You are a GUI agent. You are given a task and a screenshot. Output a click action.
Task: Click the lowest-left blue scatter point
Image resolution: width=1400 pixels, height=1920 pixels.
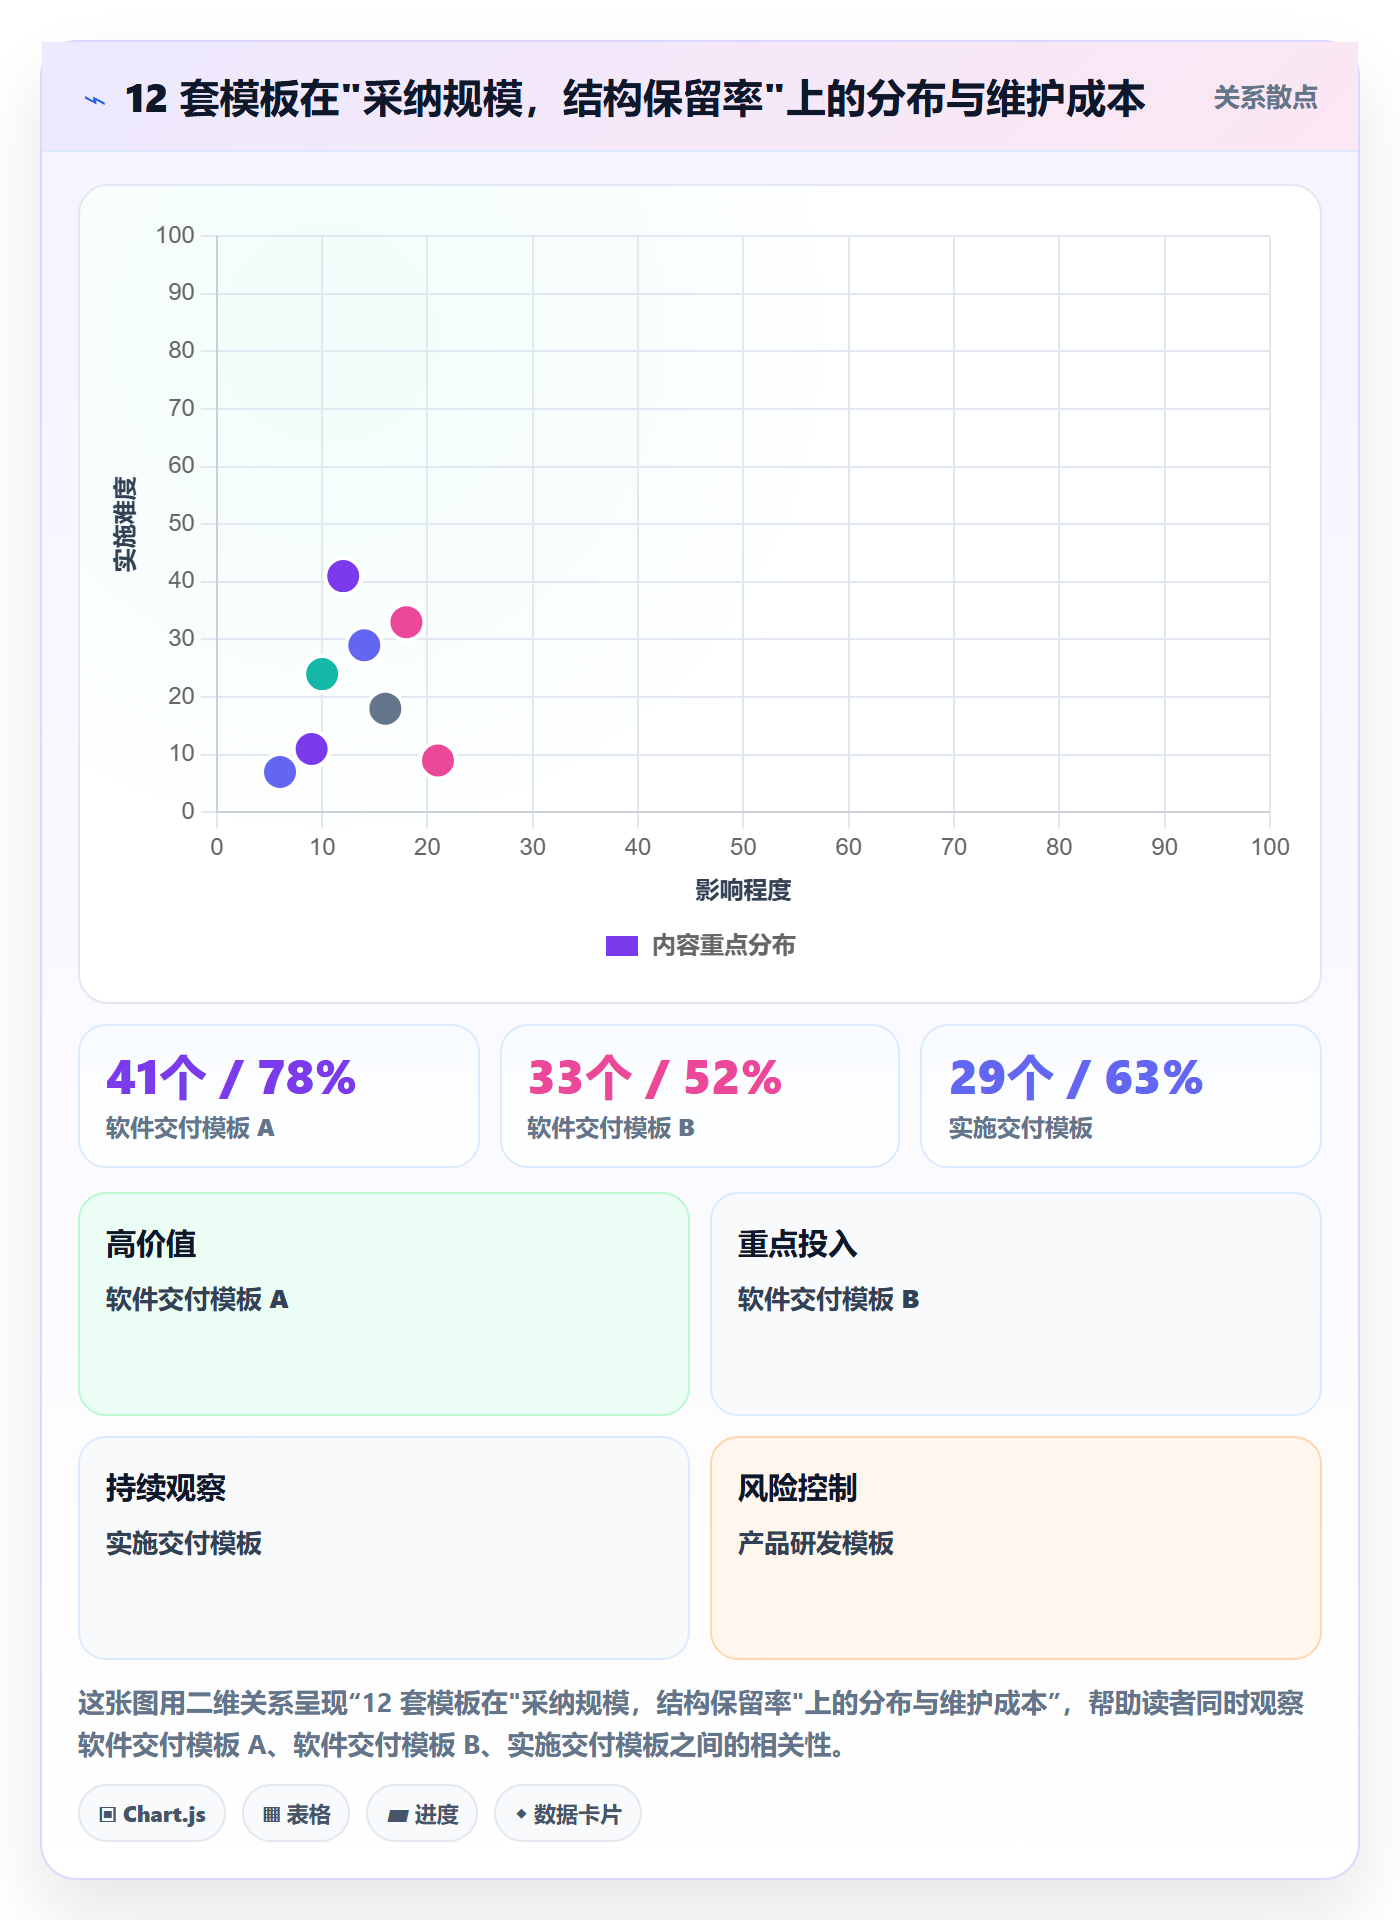click(280, 772)
